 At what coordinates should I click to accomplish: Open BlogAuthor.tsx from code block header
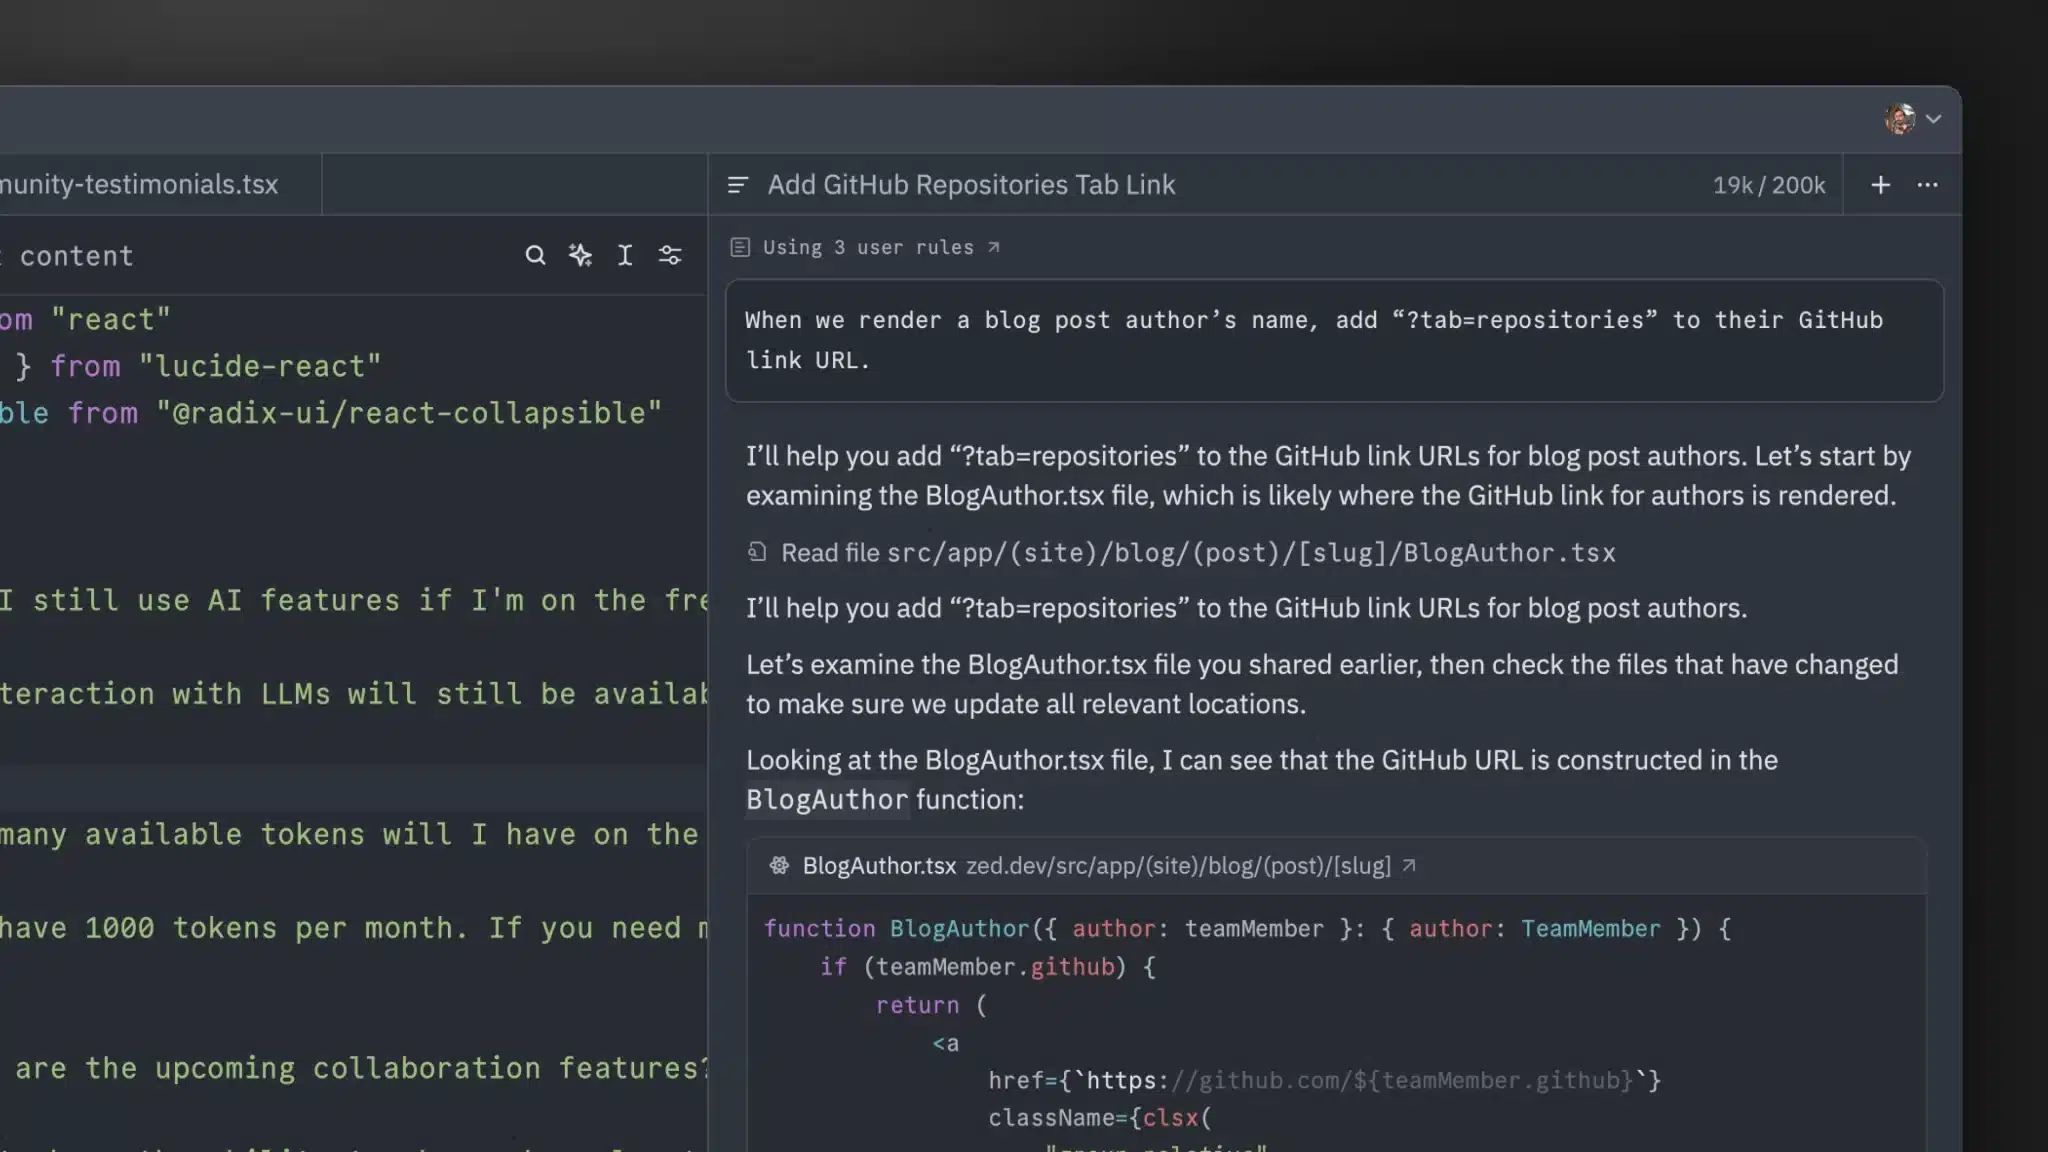[x=879, y=865]
